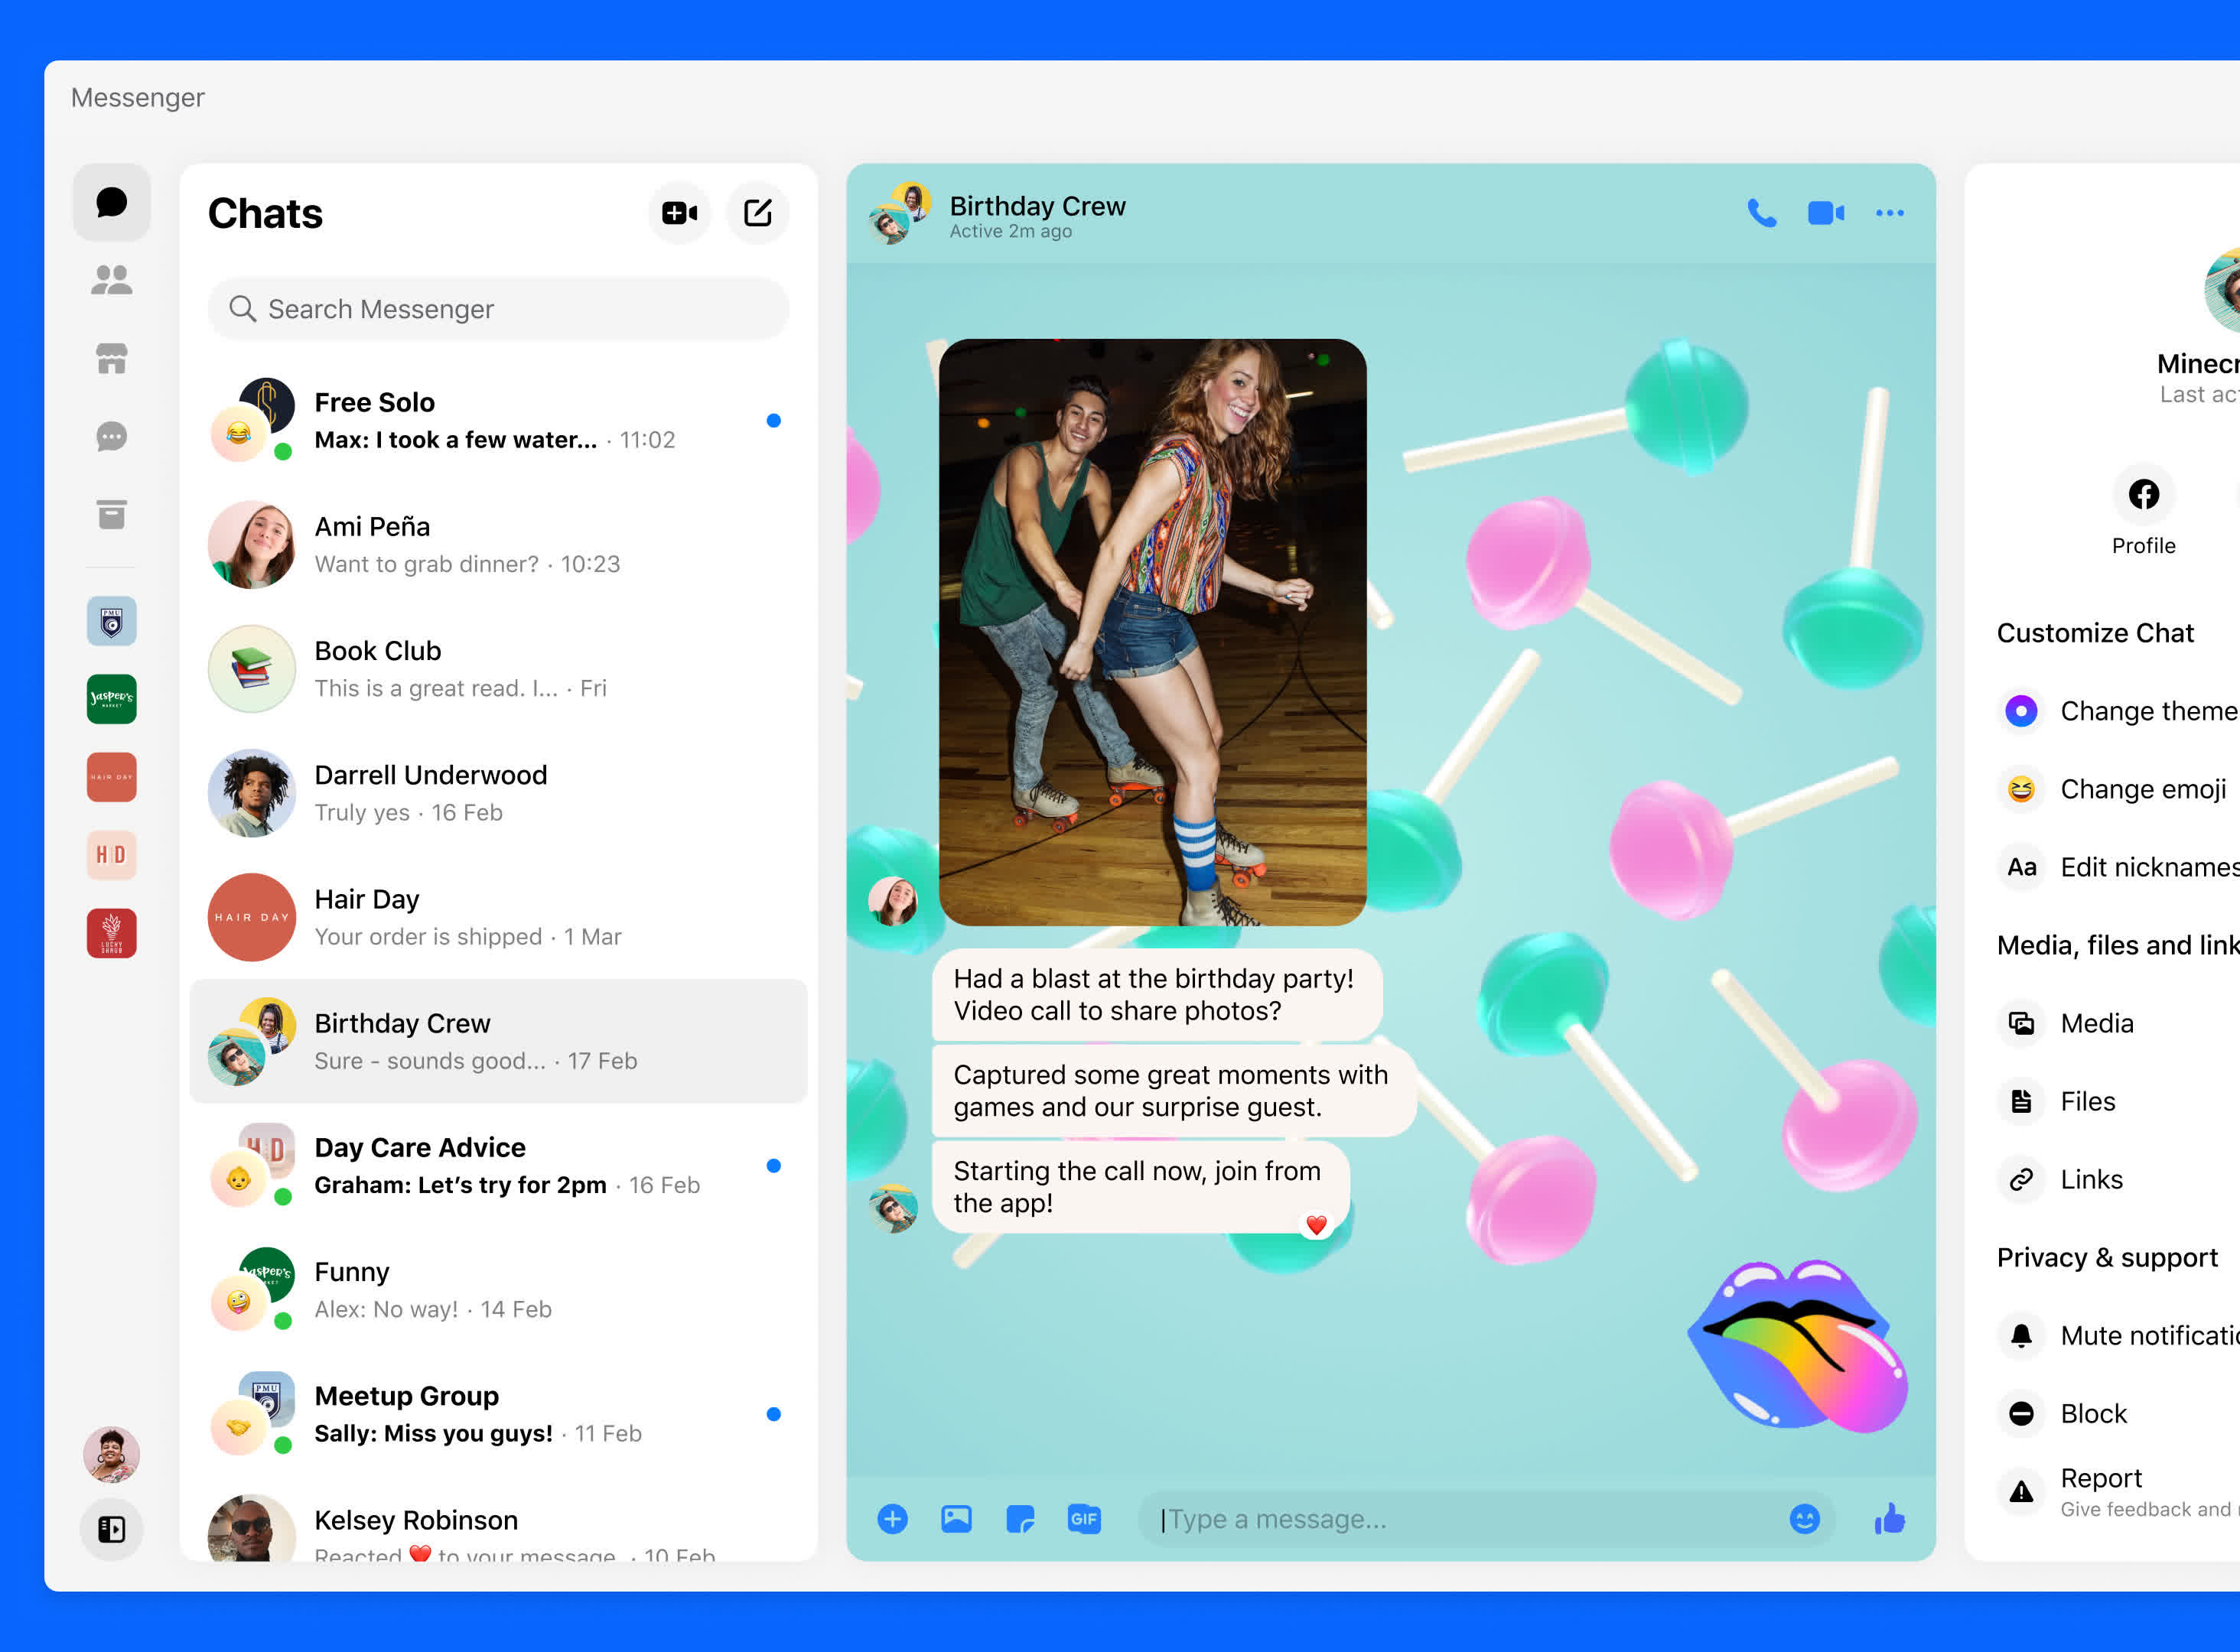Click 'Captured some great moments' message

[x=1173, y=1091]
